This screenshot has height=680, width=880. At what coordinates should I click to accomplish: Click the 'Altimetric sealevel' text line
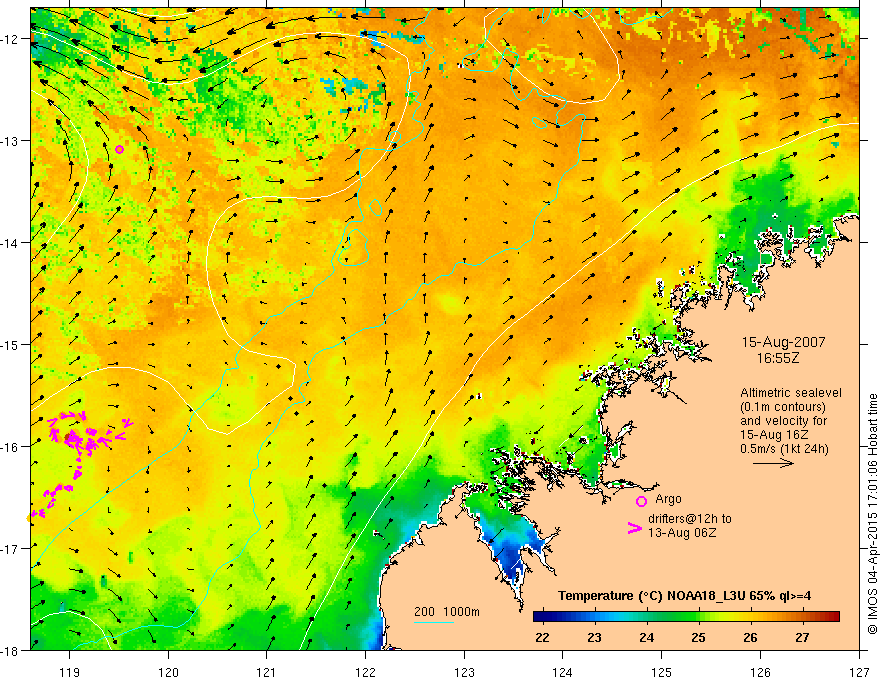791,393
